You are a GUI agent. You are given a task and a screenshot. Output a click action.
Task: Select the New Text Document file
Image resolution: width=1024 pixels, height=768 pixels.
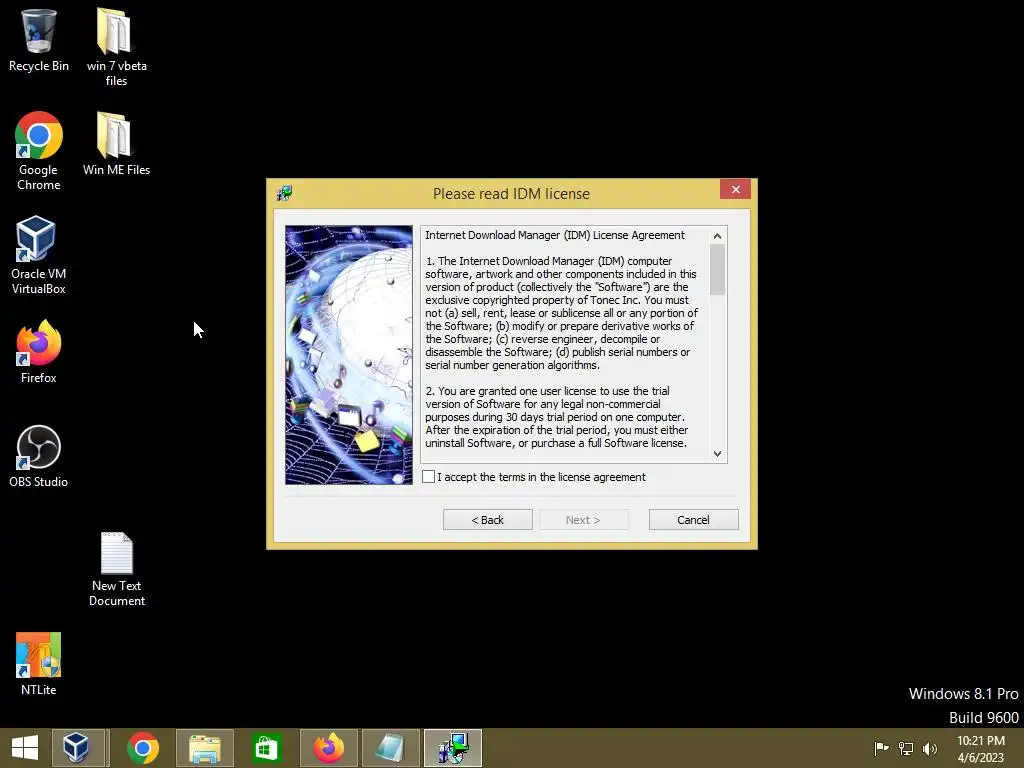point(116,569)
